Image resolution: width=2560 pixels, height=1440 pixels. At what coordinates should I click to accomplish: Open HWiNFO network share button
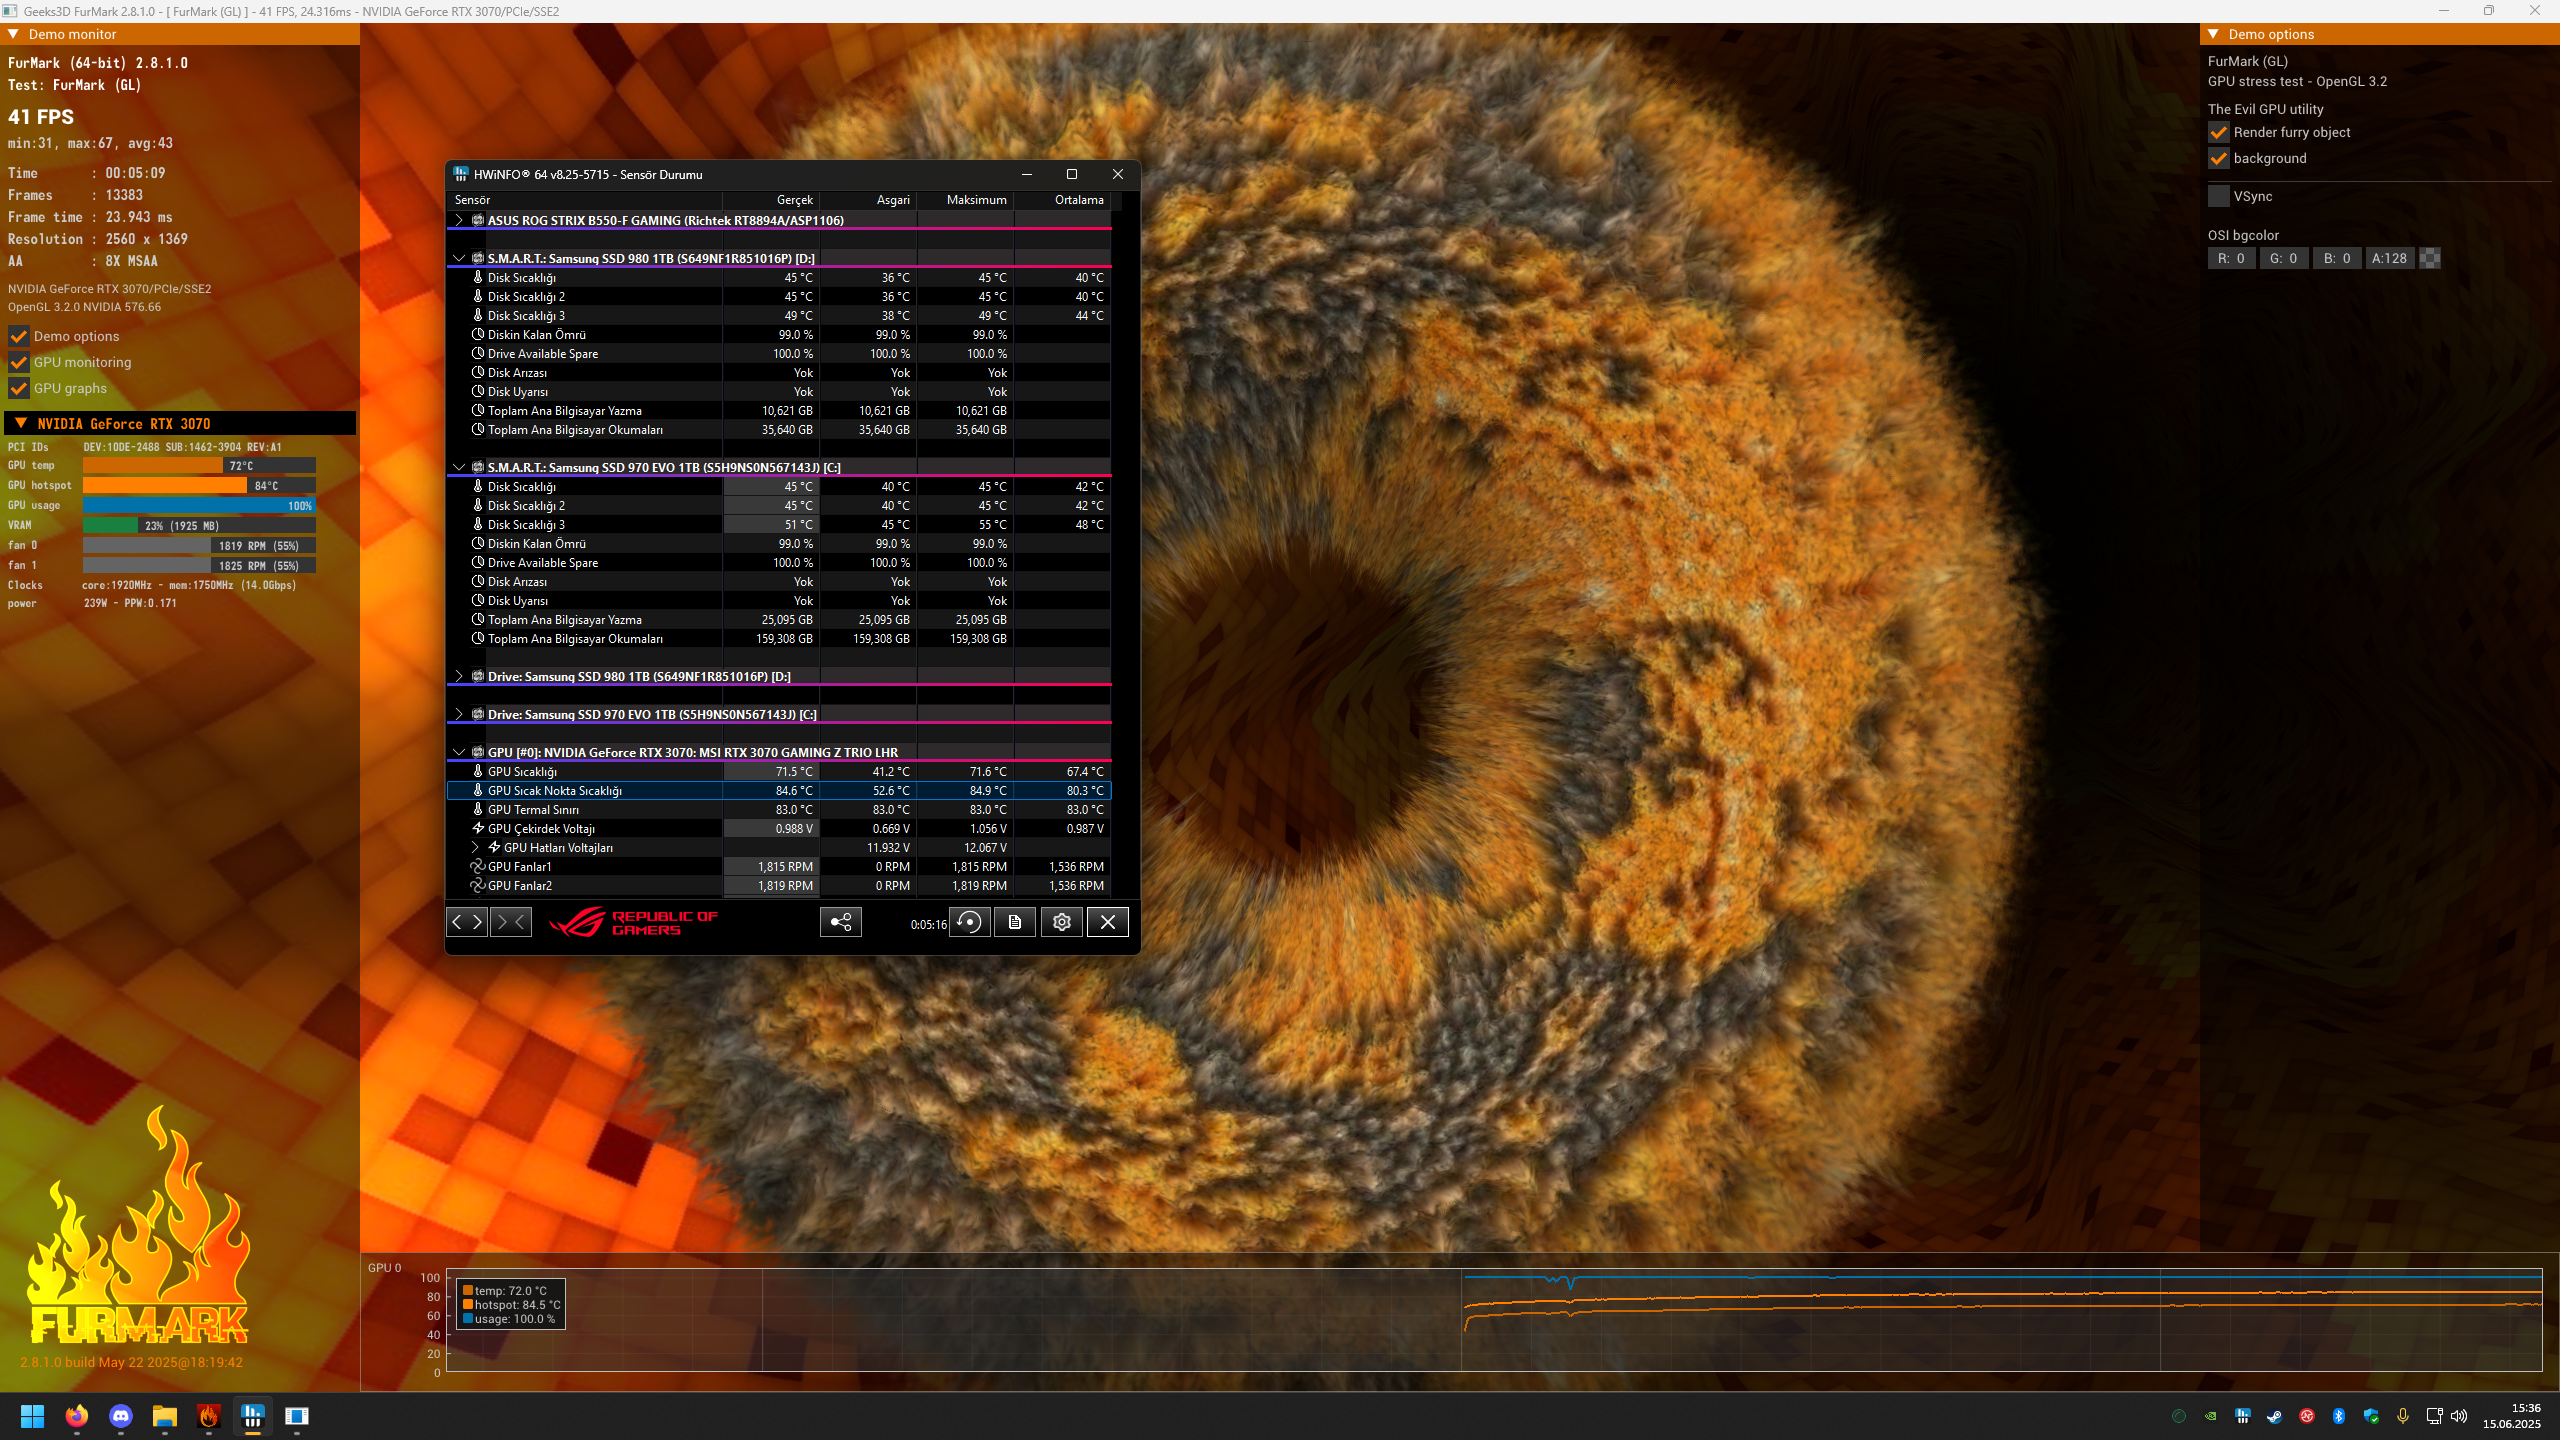841,922
